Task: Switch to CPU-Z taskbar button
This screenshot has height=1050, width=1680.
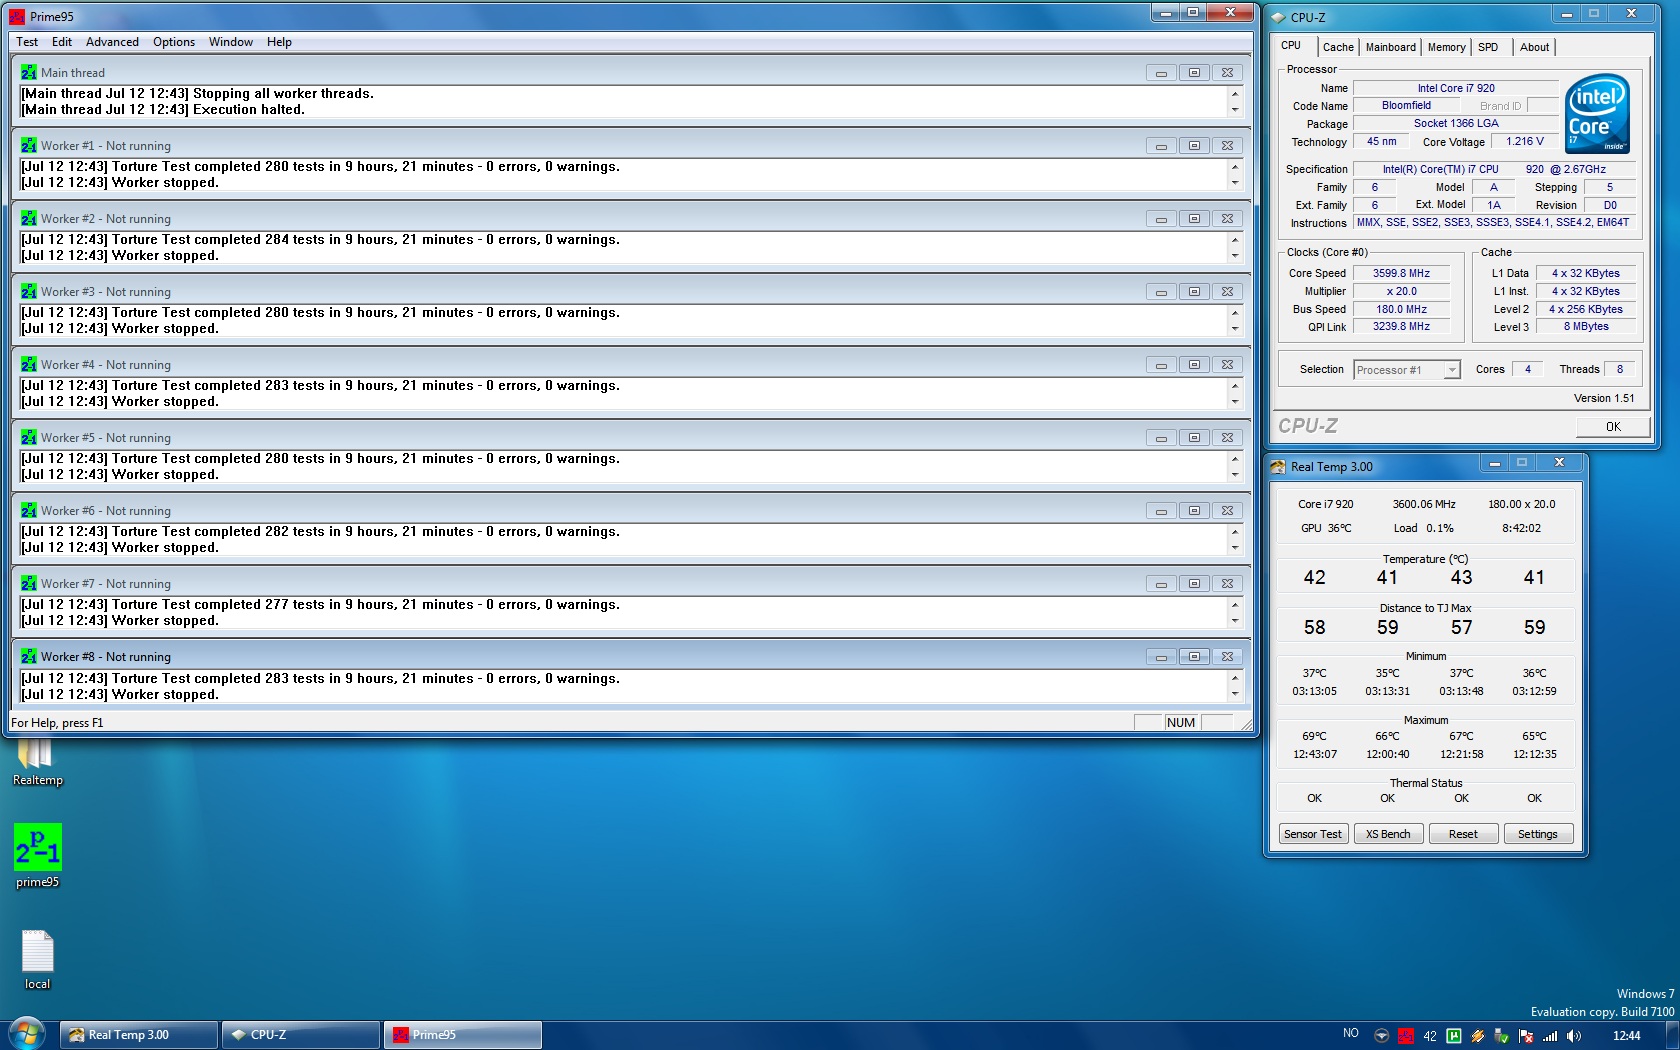Action: (301, 1035)
